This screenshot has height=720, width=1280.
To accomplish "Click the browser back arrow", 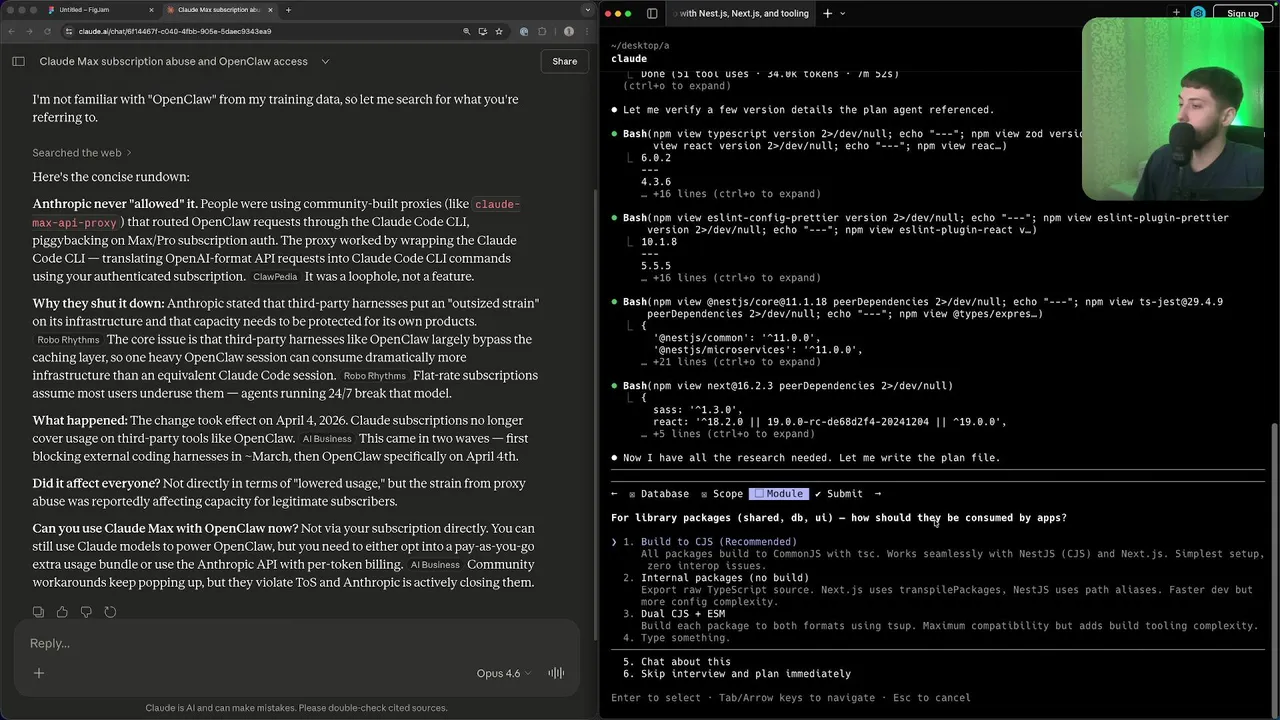I will (13, 31).
